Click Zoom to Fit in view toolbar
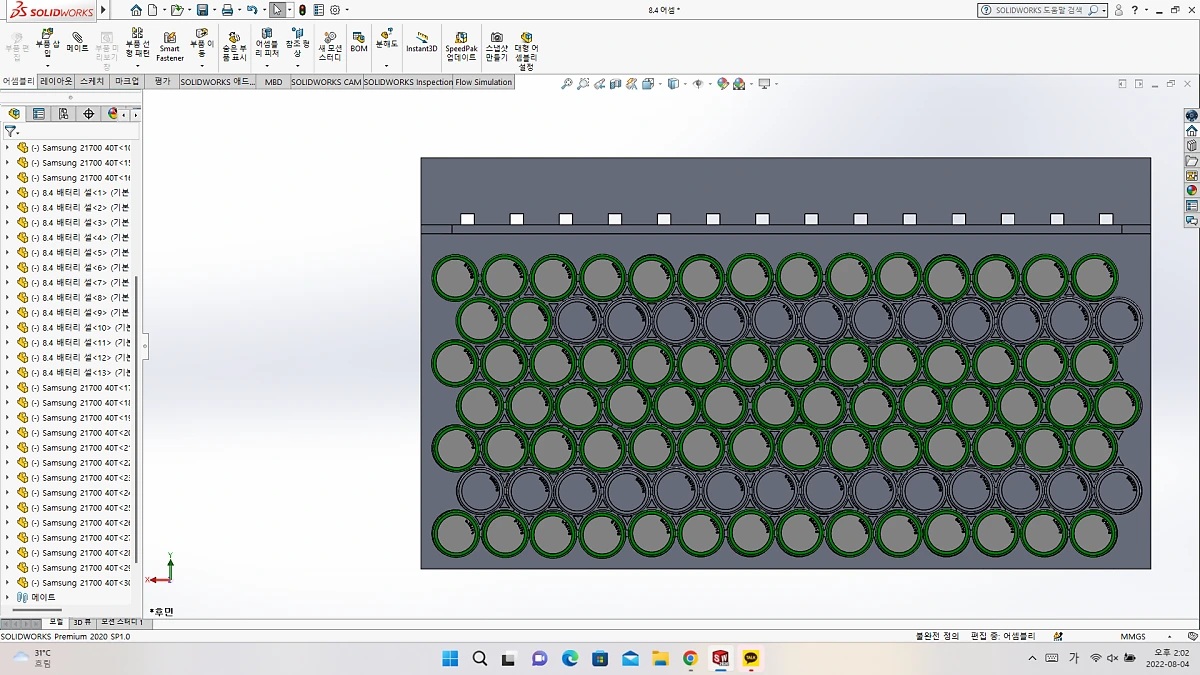1200x675 pixels. 567,84
